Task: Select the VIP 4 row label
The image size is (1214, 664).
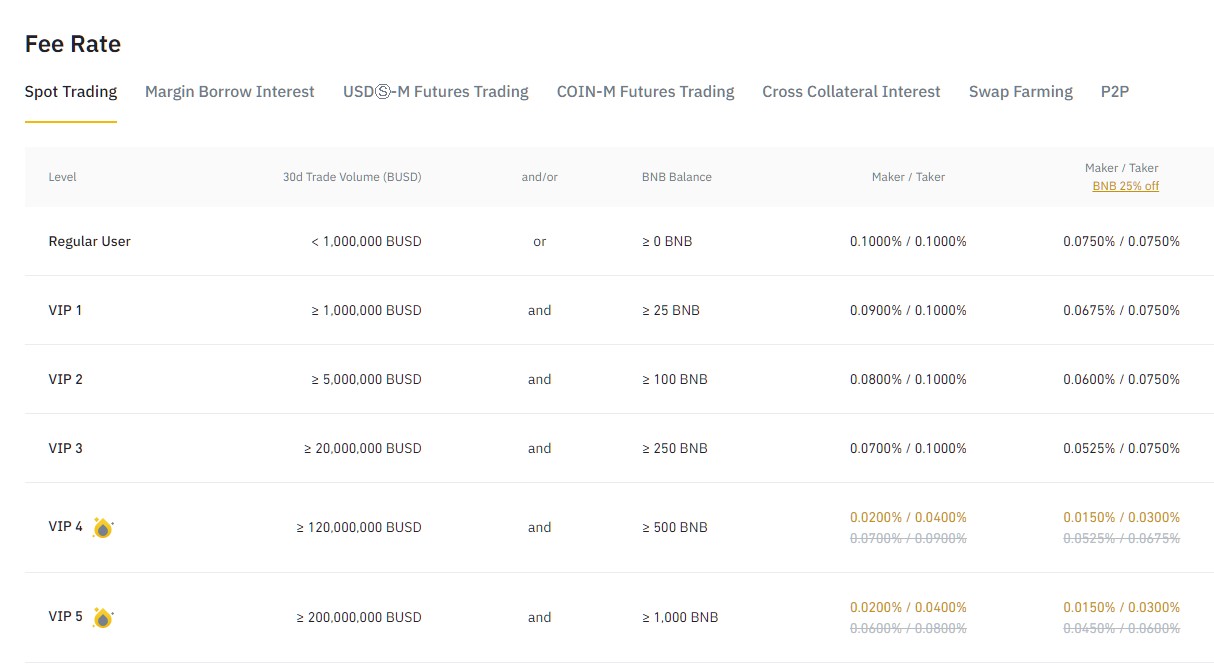Action: (x=66, y=526)
